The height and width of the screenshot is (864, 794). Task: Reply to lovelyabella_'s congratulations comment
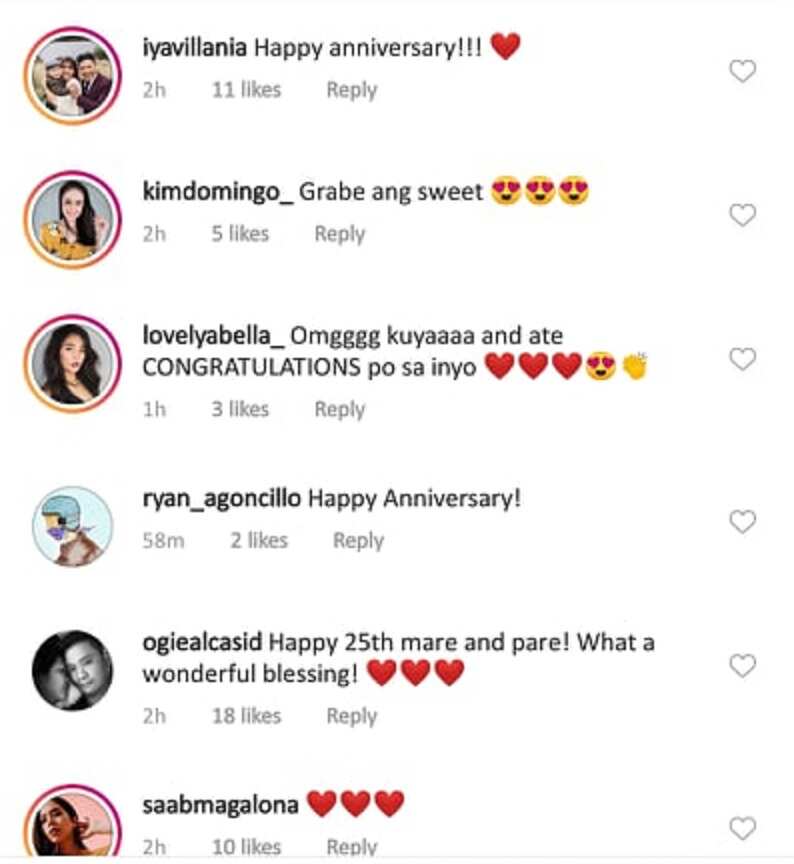(339, 409)
